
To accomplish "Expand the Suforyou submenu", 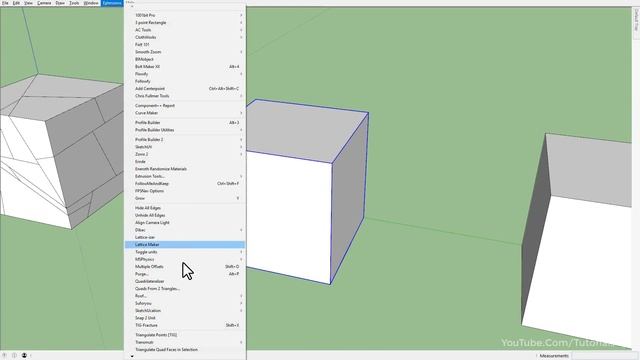I will click(x=184, y=304).
